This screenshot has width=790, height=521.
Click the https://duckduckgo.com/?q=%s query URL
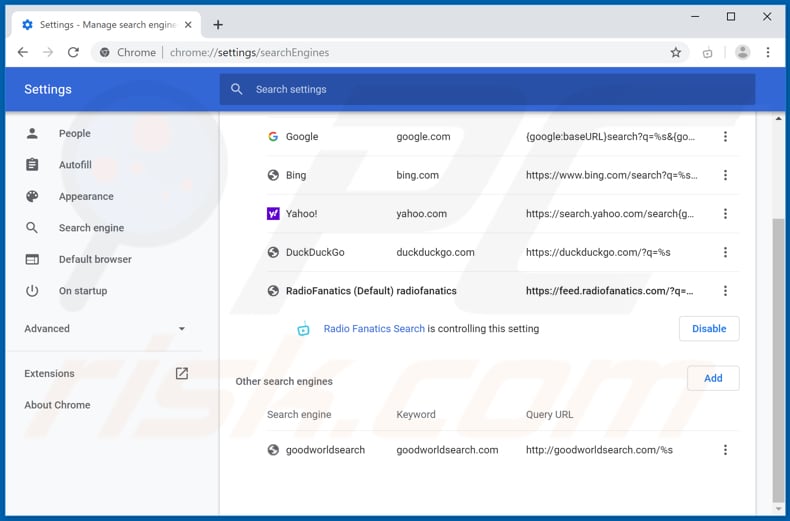click(598, 252)
